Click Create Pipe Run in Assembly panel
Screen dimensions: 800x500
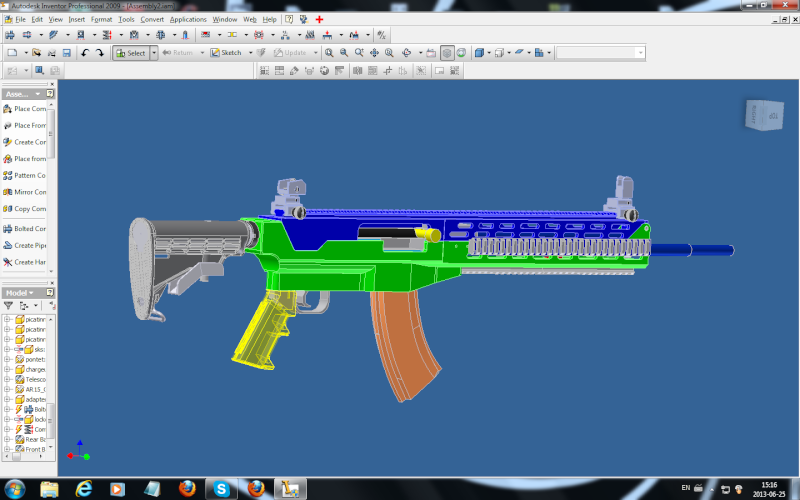[24, 245]
